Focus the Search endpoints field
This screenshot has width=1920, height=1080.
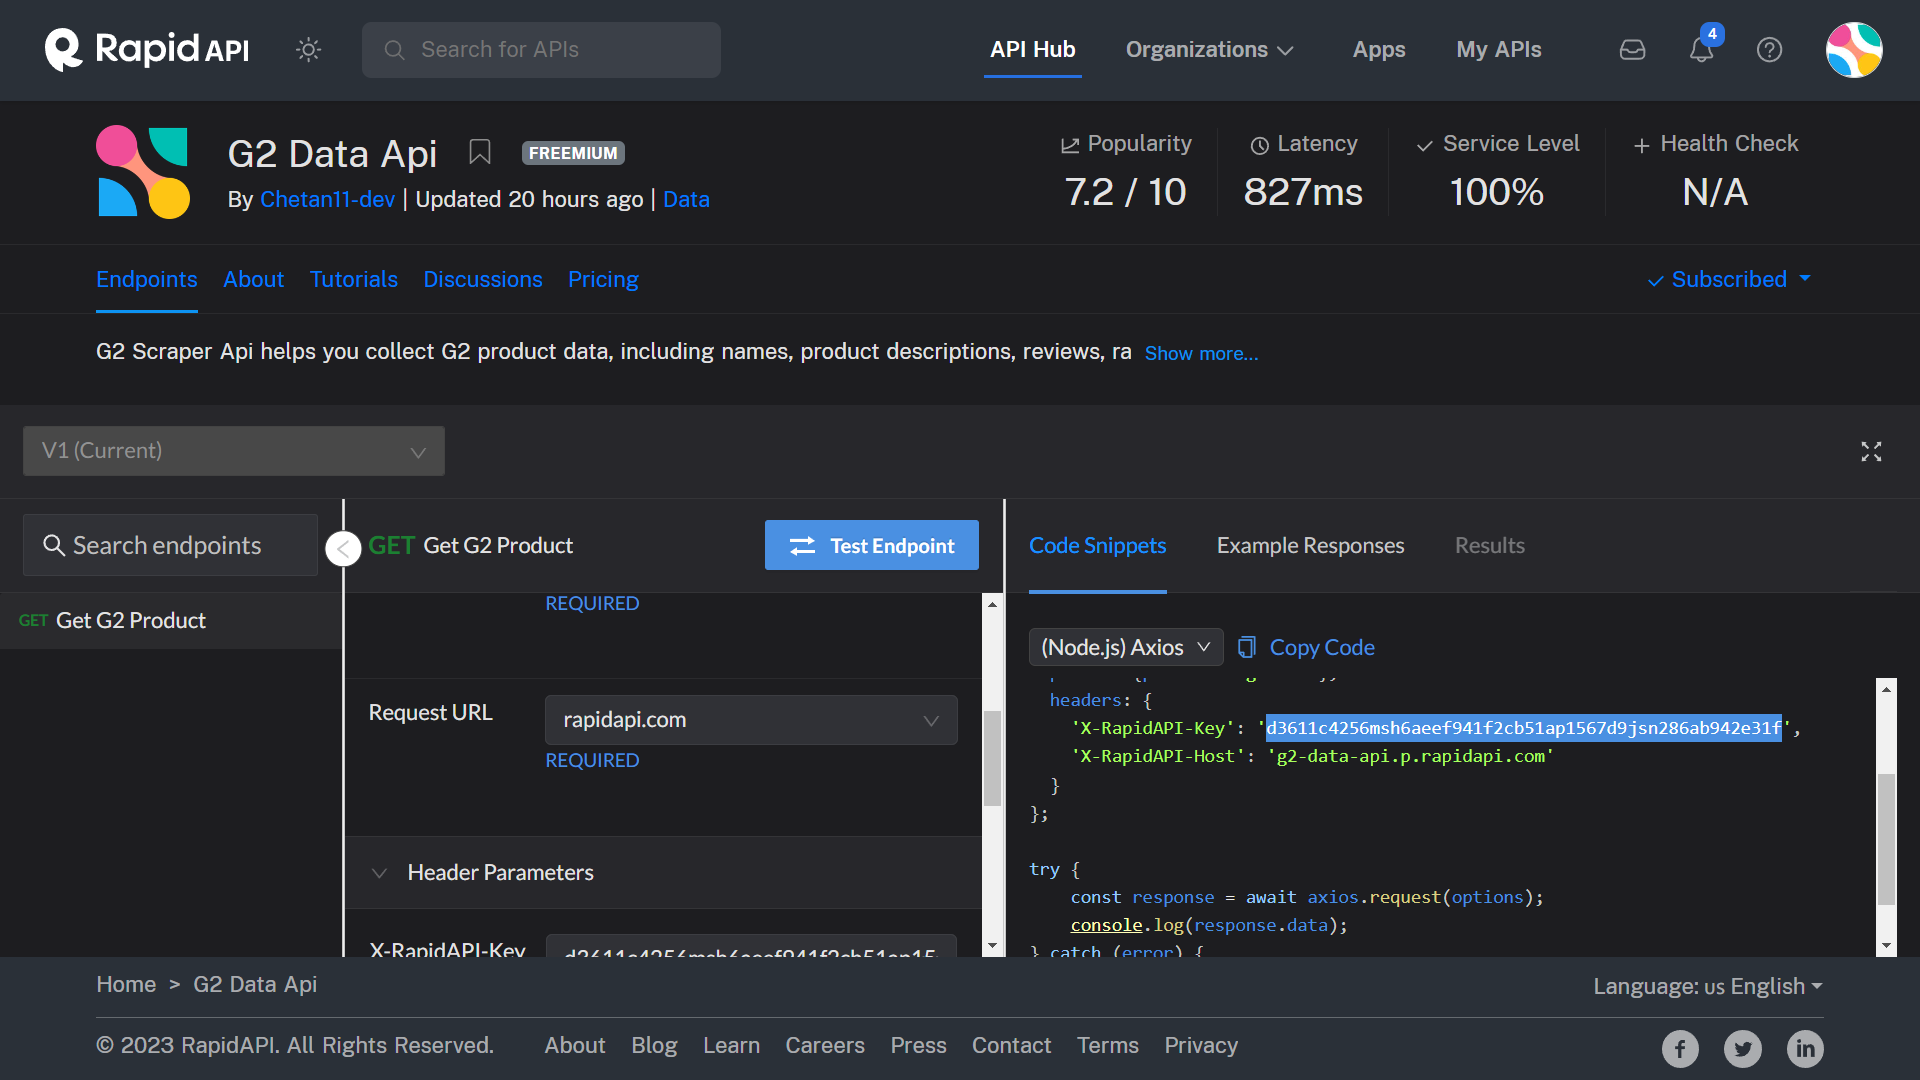coord(170,545)
